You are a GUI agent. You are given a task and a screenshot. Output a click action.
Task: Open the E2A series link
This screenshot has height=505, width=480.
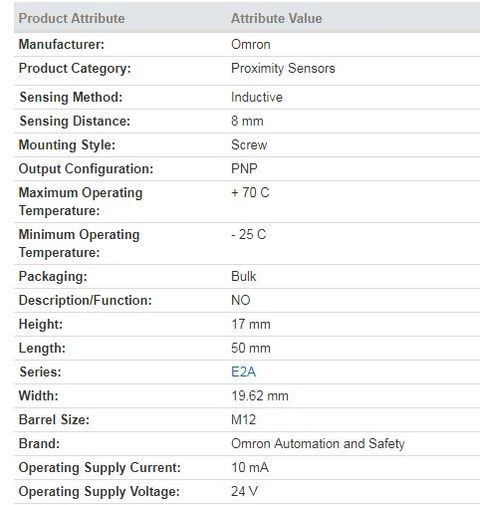click(243, 372)
